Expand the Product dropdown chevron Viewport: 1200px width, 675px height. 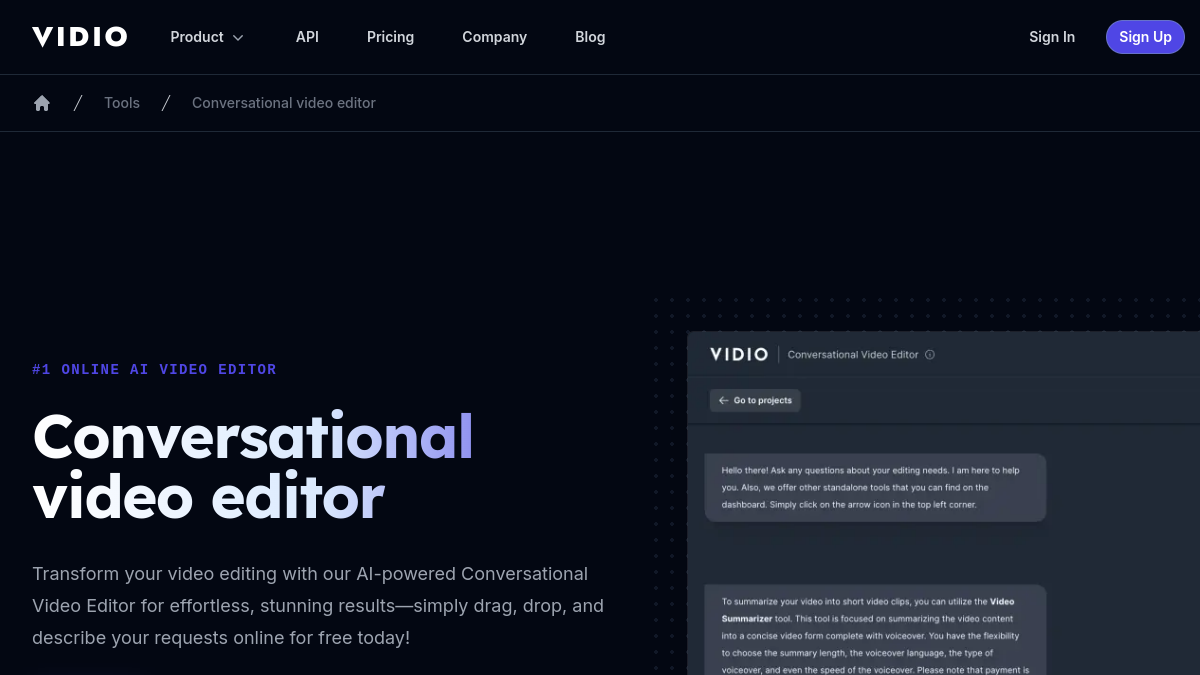pyautogui.click(x=238, y=38)
